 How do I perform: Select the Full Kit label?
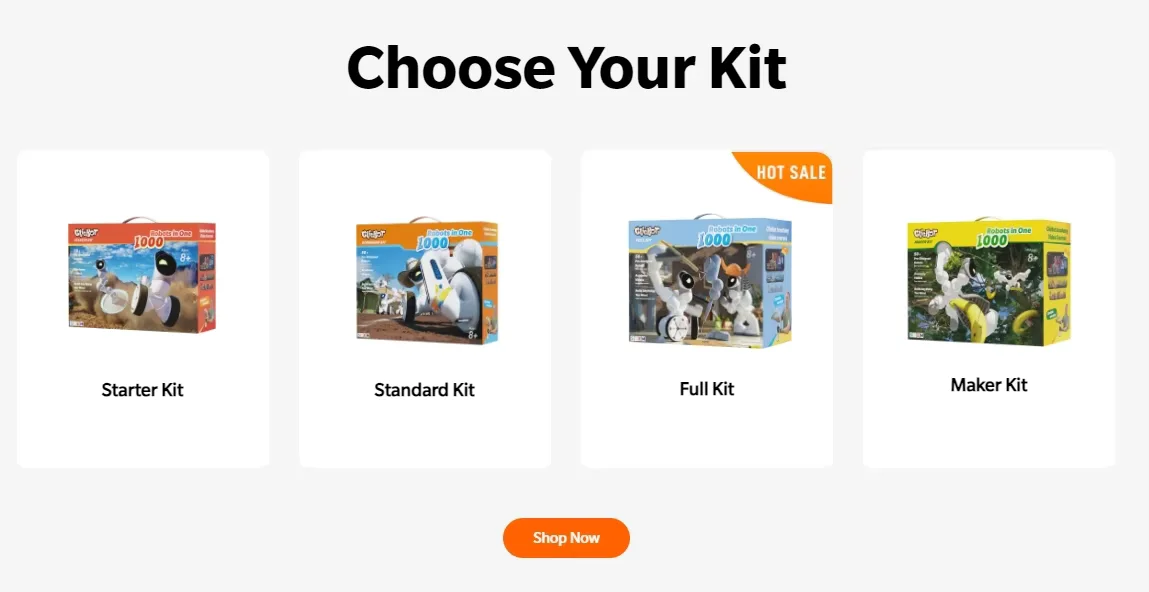point(706,388)
